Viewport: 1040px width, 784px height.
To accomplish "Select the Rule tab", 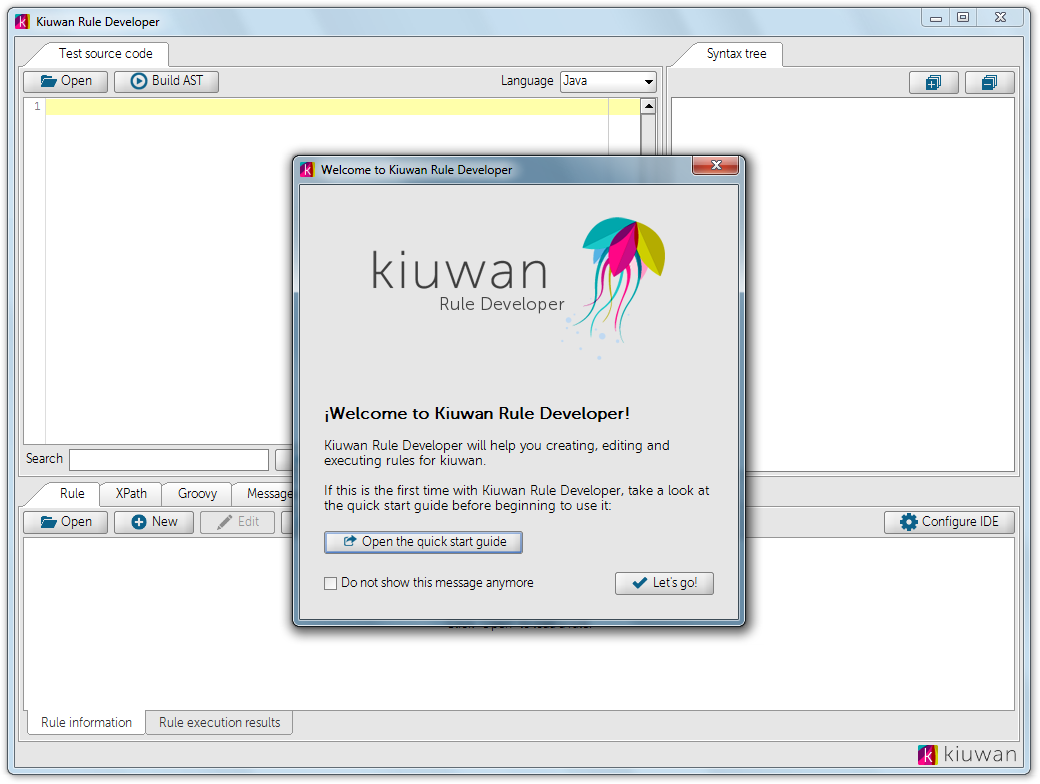I will pos(72,493).
